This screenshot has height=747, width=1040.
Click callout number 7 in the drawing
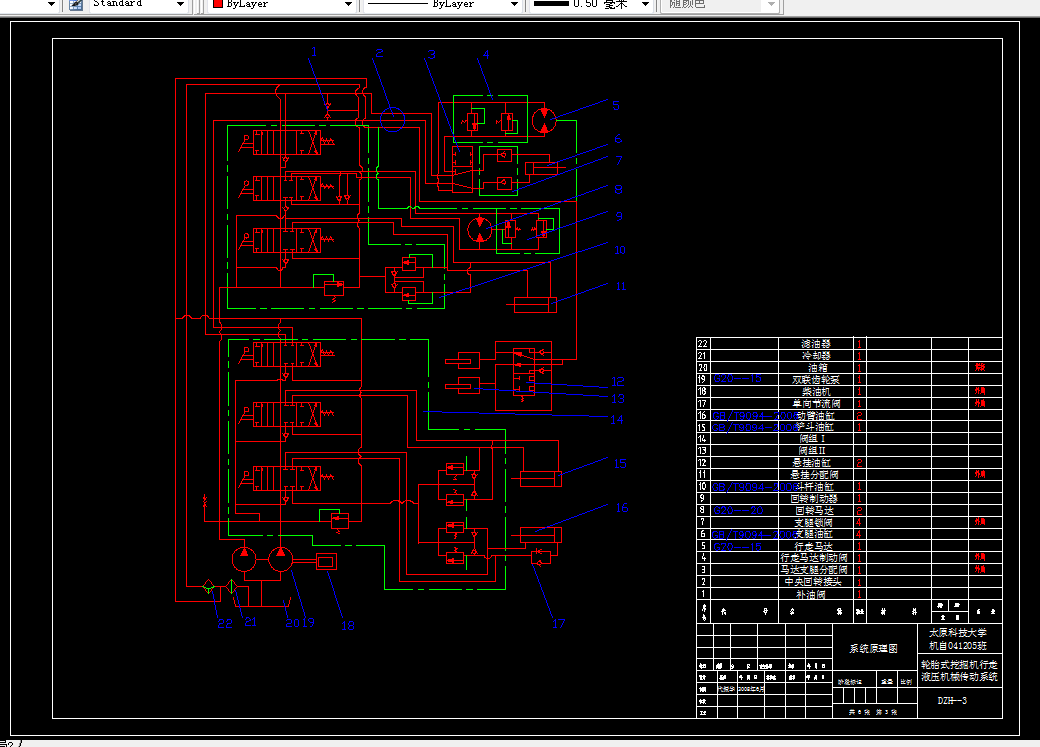pyautogui.click(x=618, y=161)
